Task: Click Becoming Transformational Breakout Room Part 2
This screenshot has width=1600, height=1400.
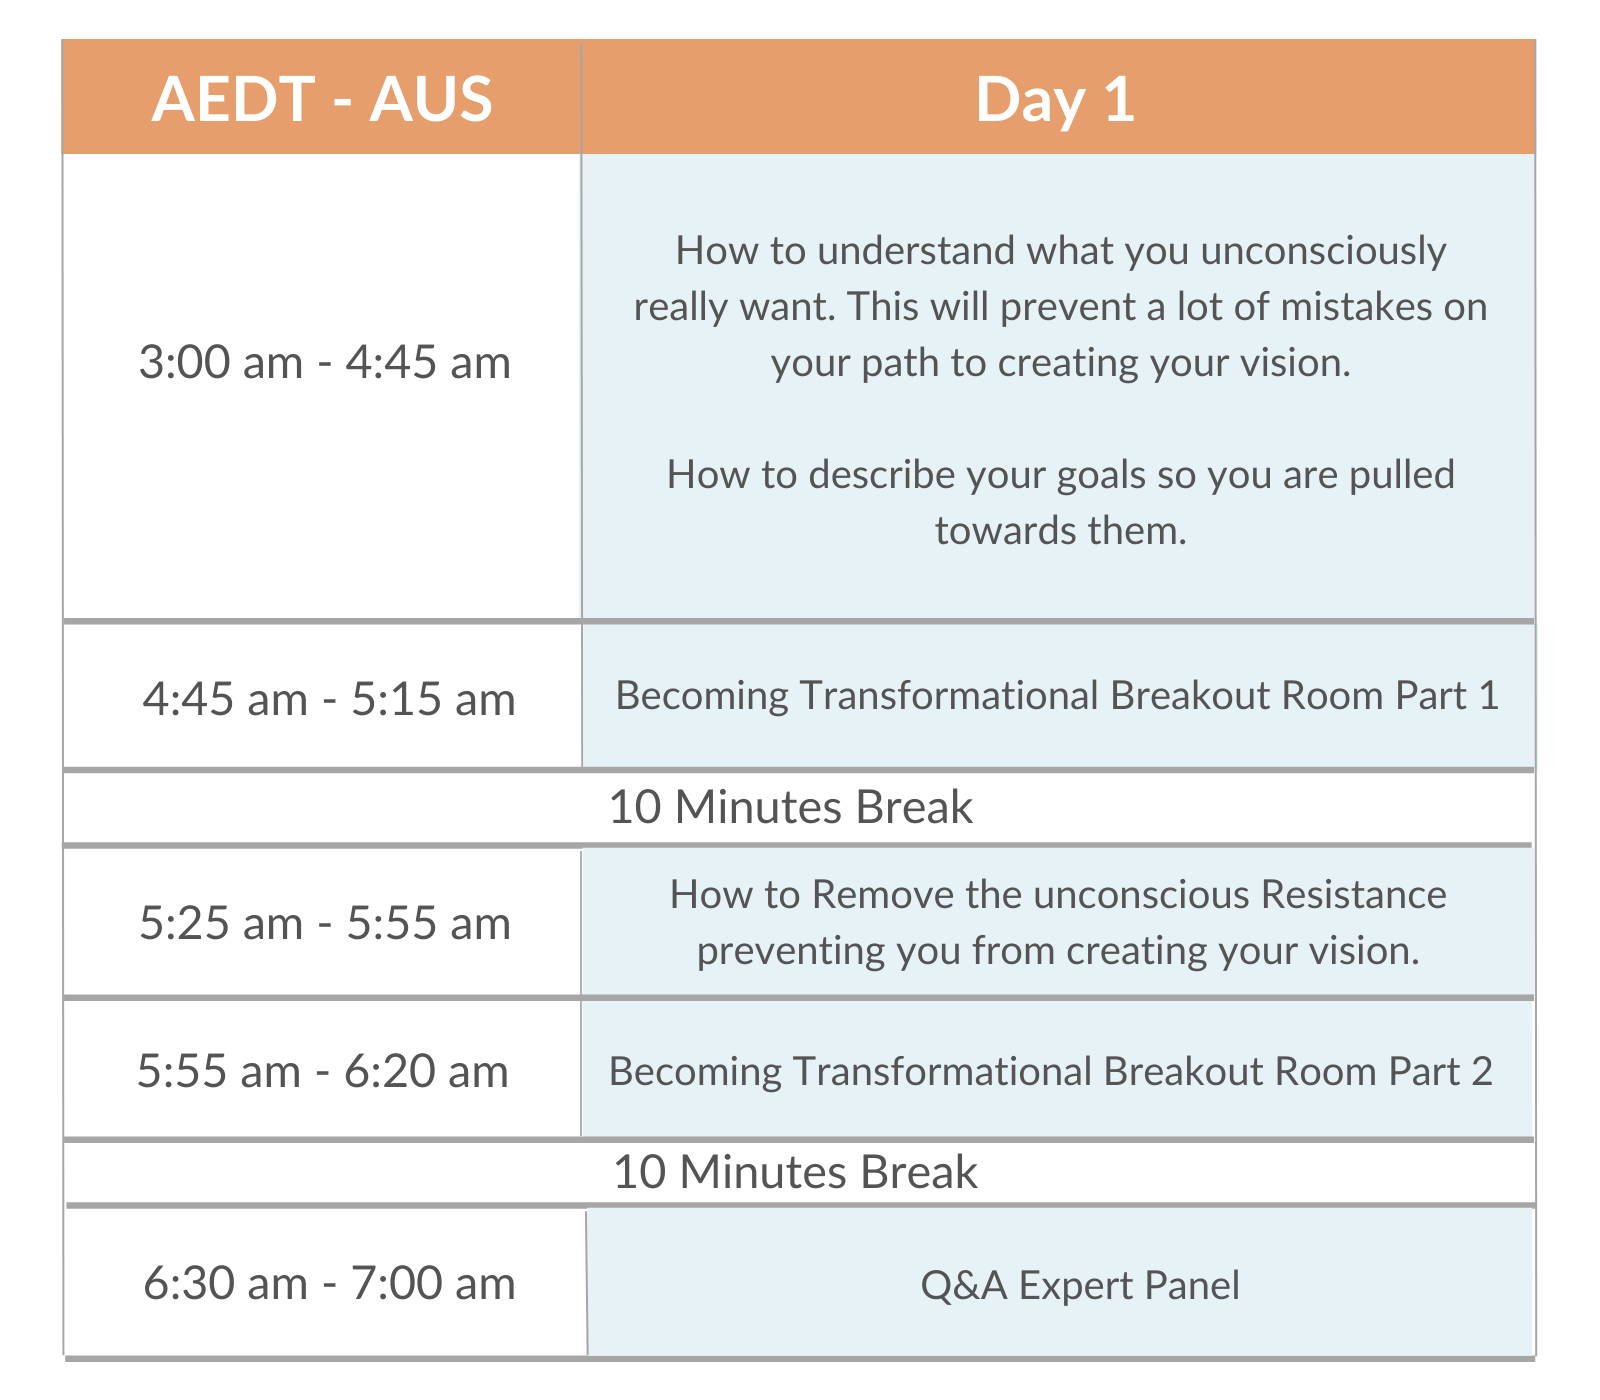Action: point(1051,1071)
